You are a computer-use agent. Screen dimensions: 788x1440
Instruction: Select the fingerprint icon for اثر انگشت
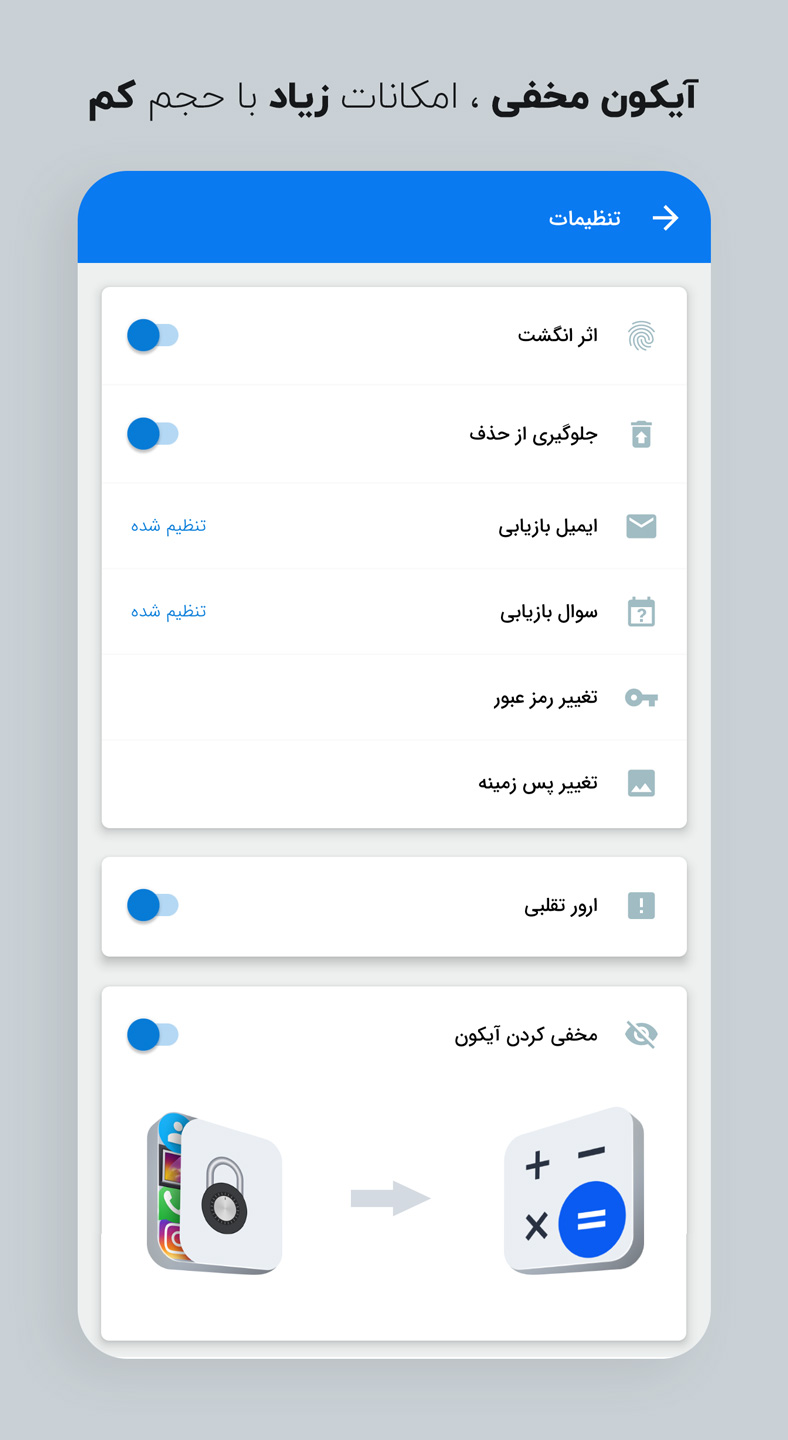641,335
